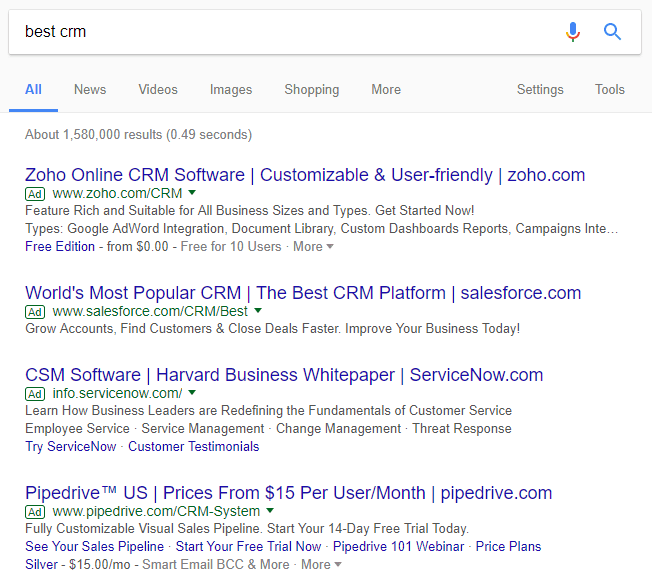Click the www.pipedrive.com/CRM-System green URL
Screen dimensions: 652x582
(x=156, y=511)
